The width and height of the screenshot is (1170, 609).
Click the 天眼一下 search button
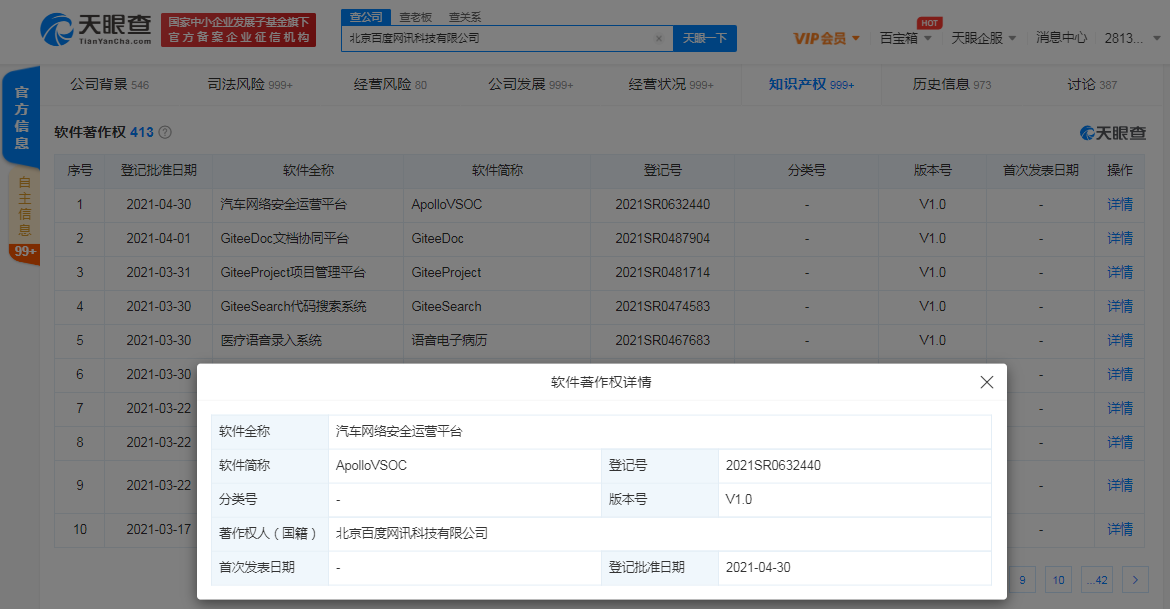click(704, 38)
